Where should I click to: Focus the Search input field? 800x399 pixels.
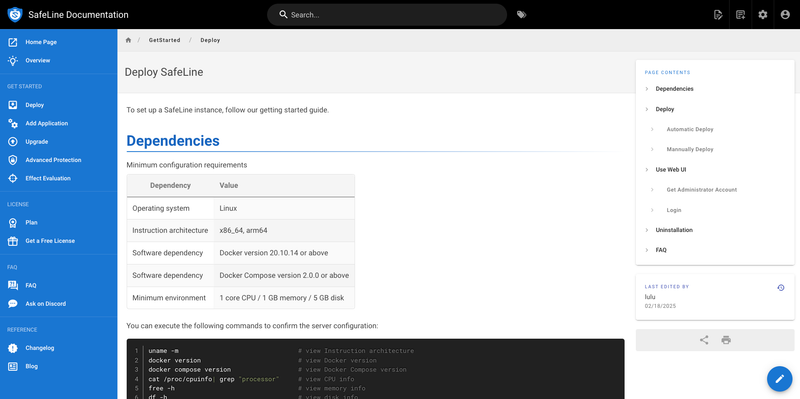click(x=387, y=15)
